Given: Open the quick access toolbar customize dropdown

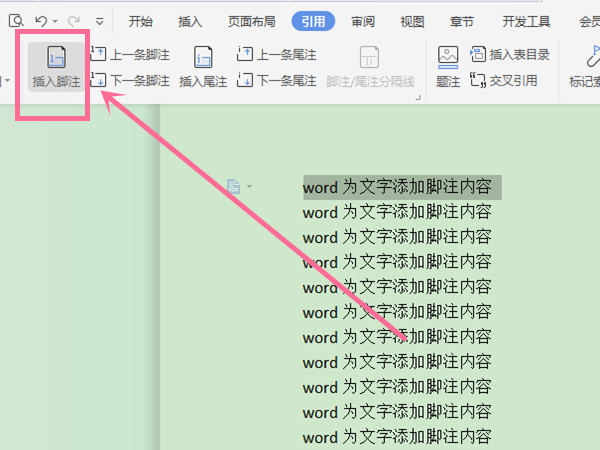Looking at the screenshot, I should [x=99, y=21].
